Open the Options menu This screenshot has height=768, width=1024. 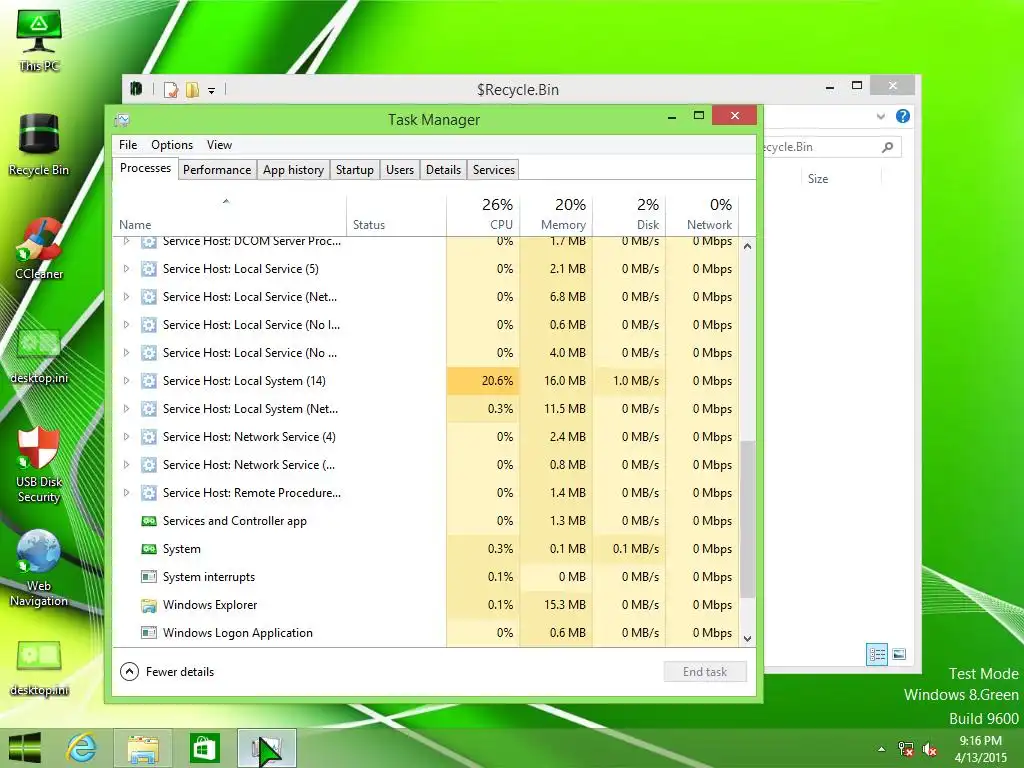click(172, 145)
